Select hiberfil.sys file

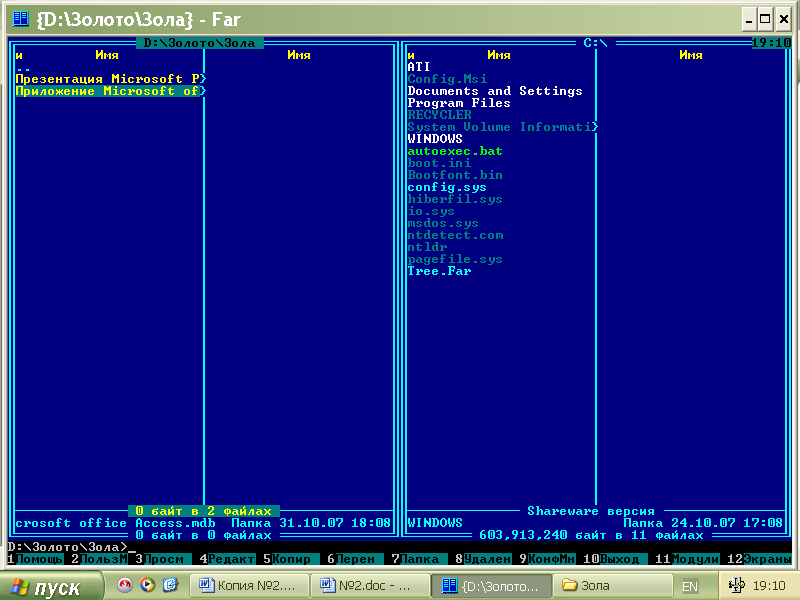coord(455,199)
